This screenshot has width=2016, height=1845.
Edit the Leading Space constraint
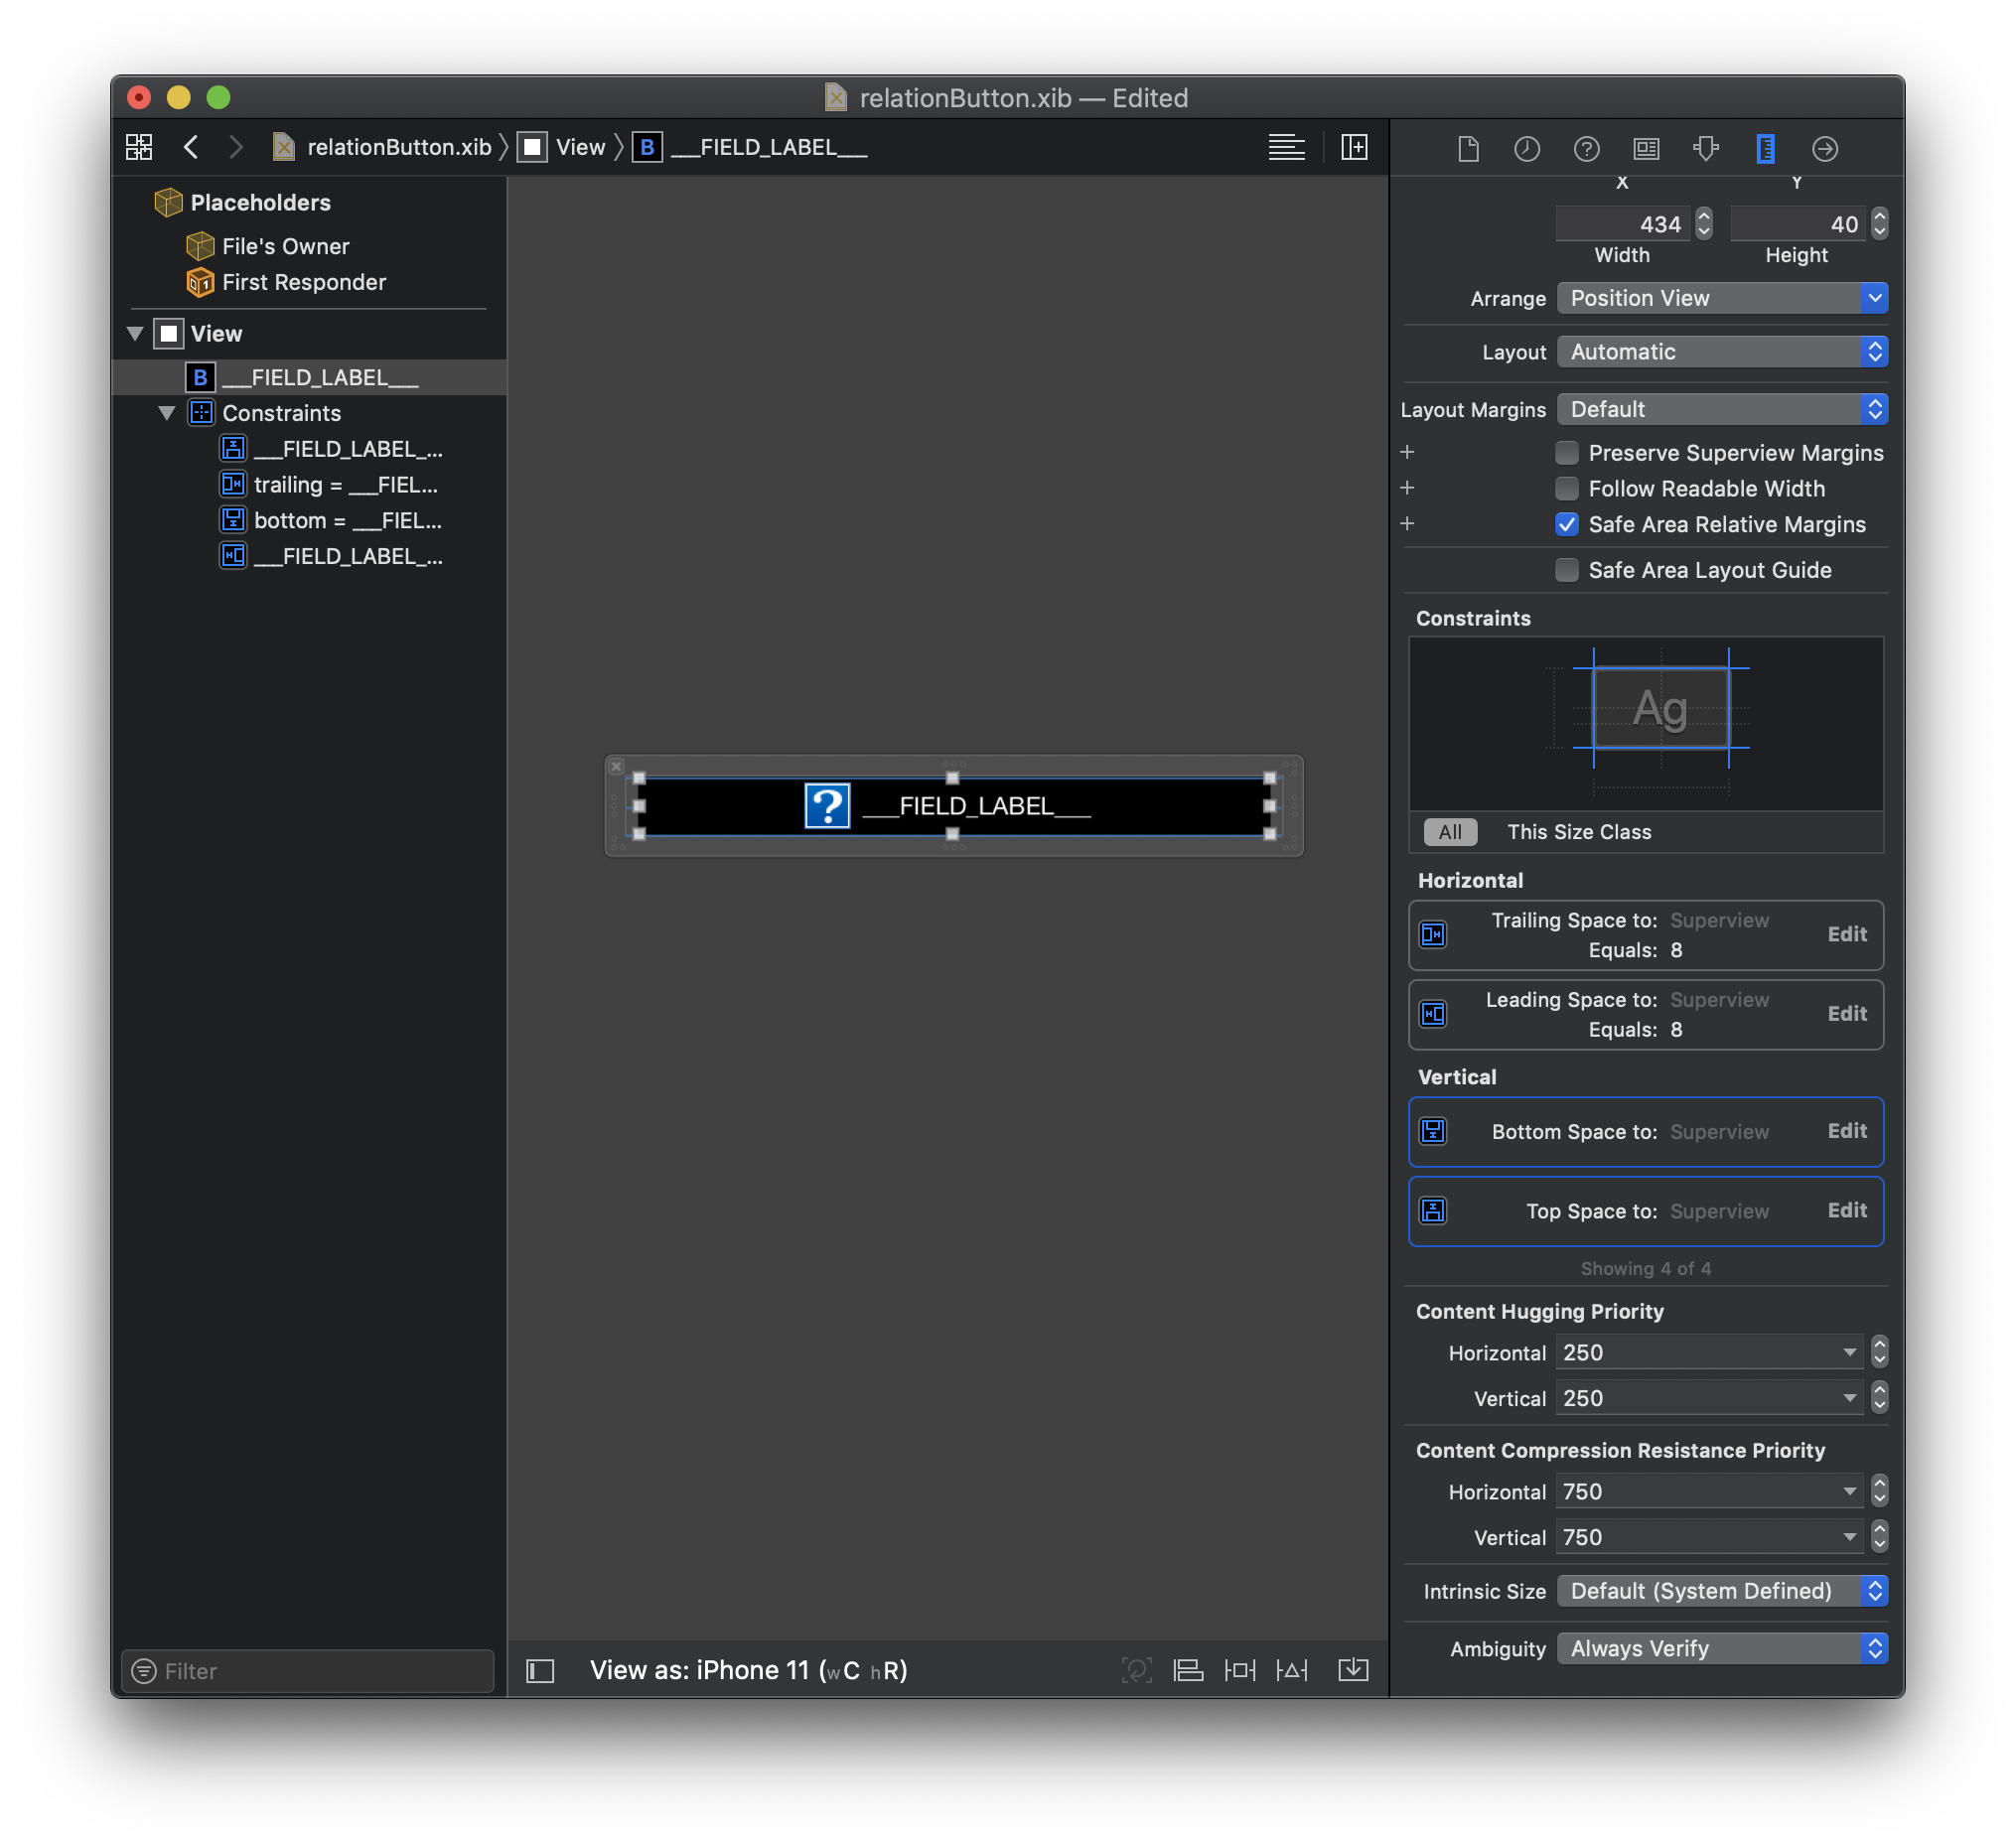(x=1846, y=1014)
